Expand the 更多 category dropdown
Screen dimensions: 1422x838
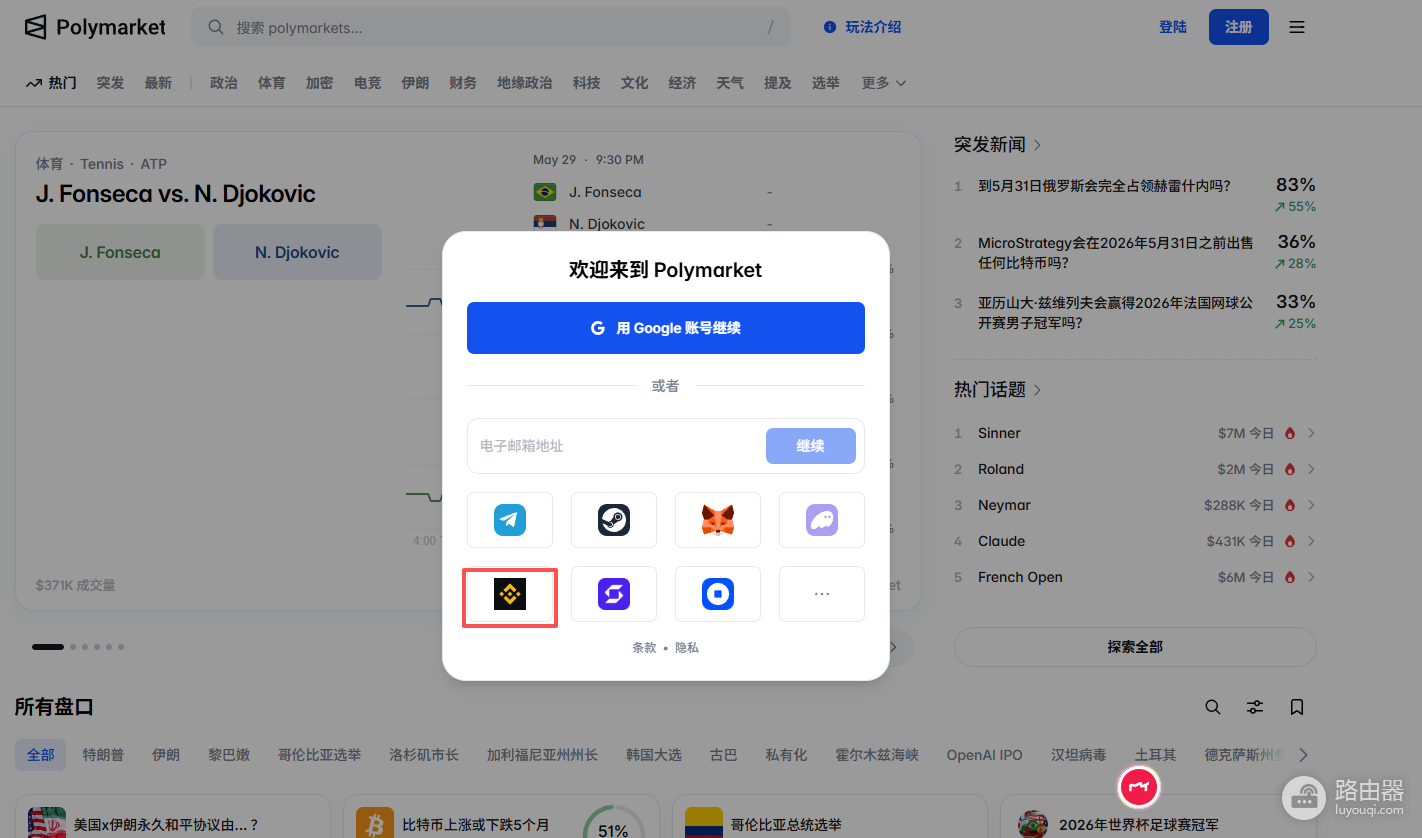[x=884, y=83]
